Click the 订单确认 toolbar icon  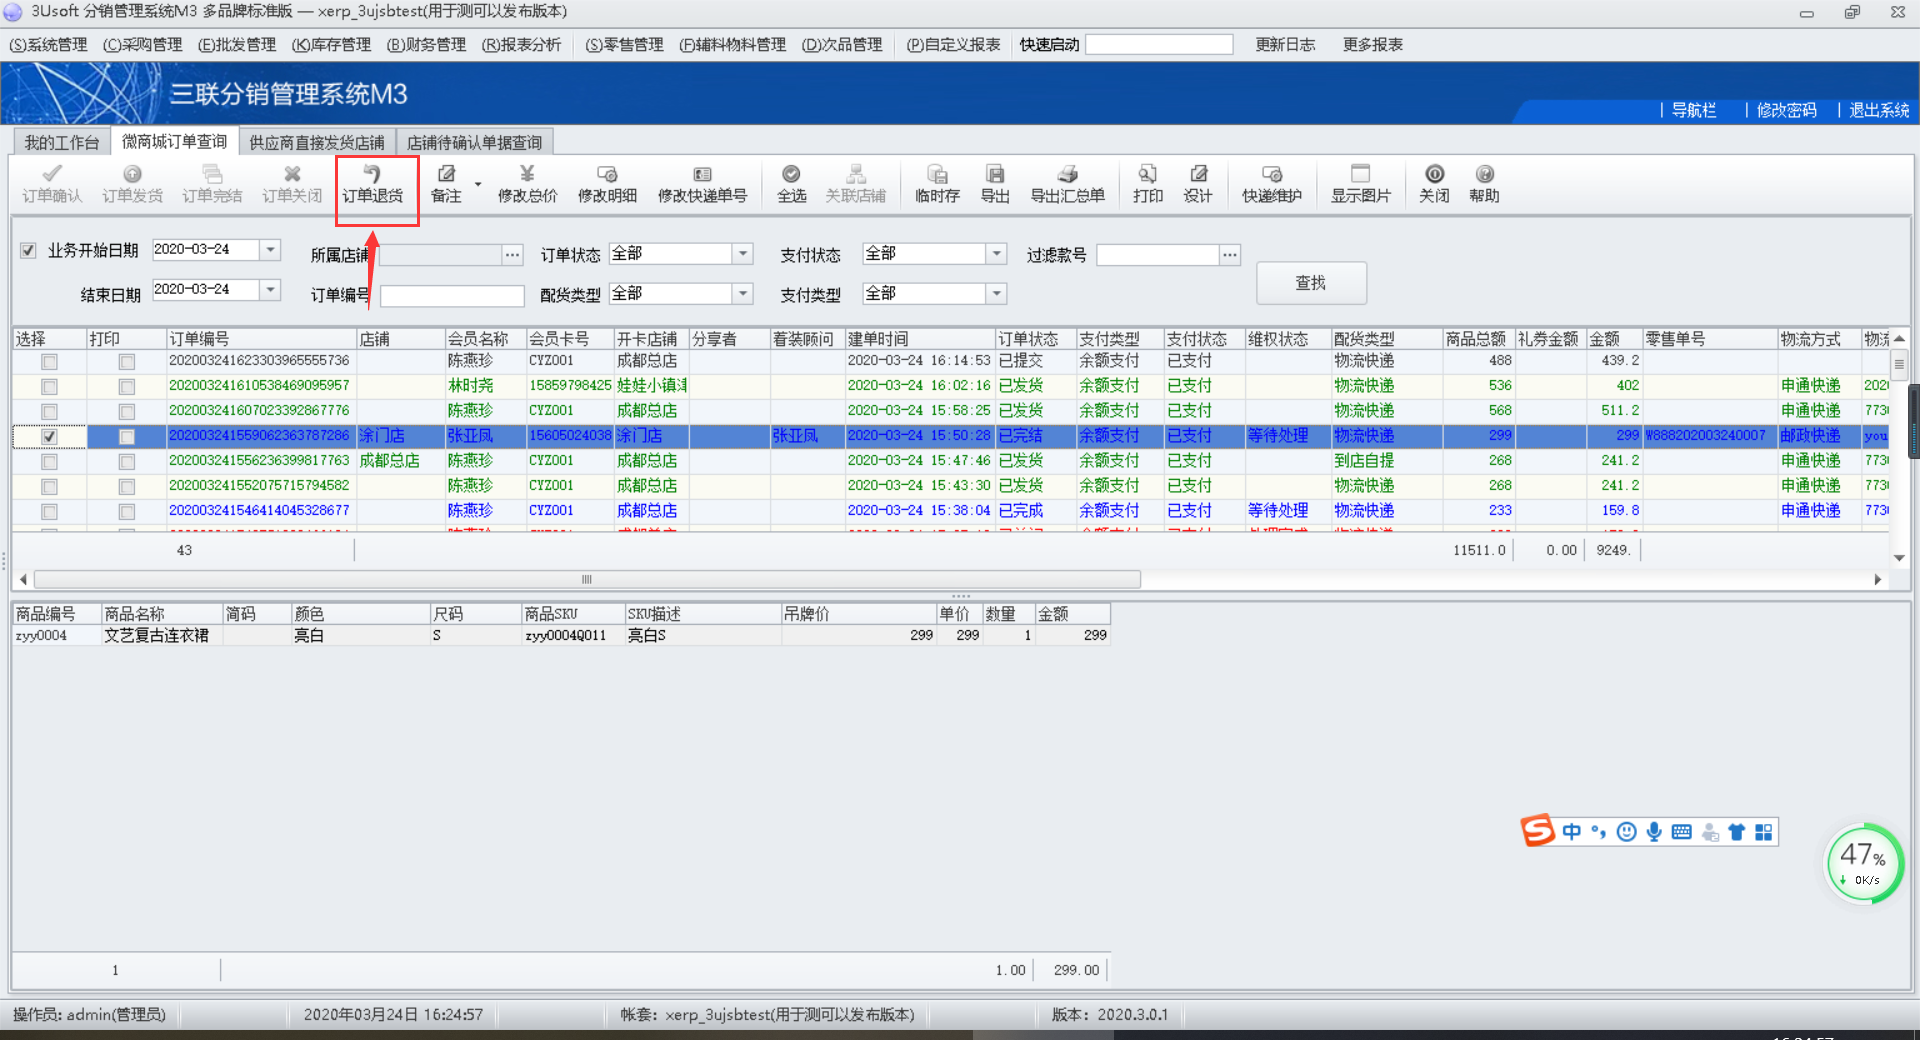tap(52, 184)
